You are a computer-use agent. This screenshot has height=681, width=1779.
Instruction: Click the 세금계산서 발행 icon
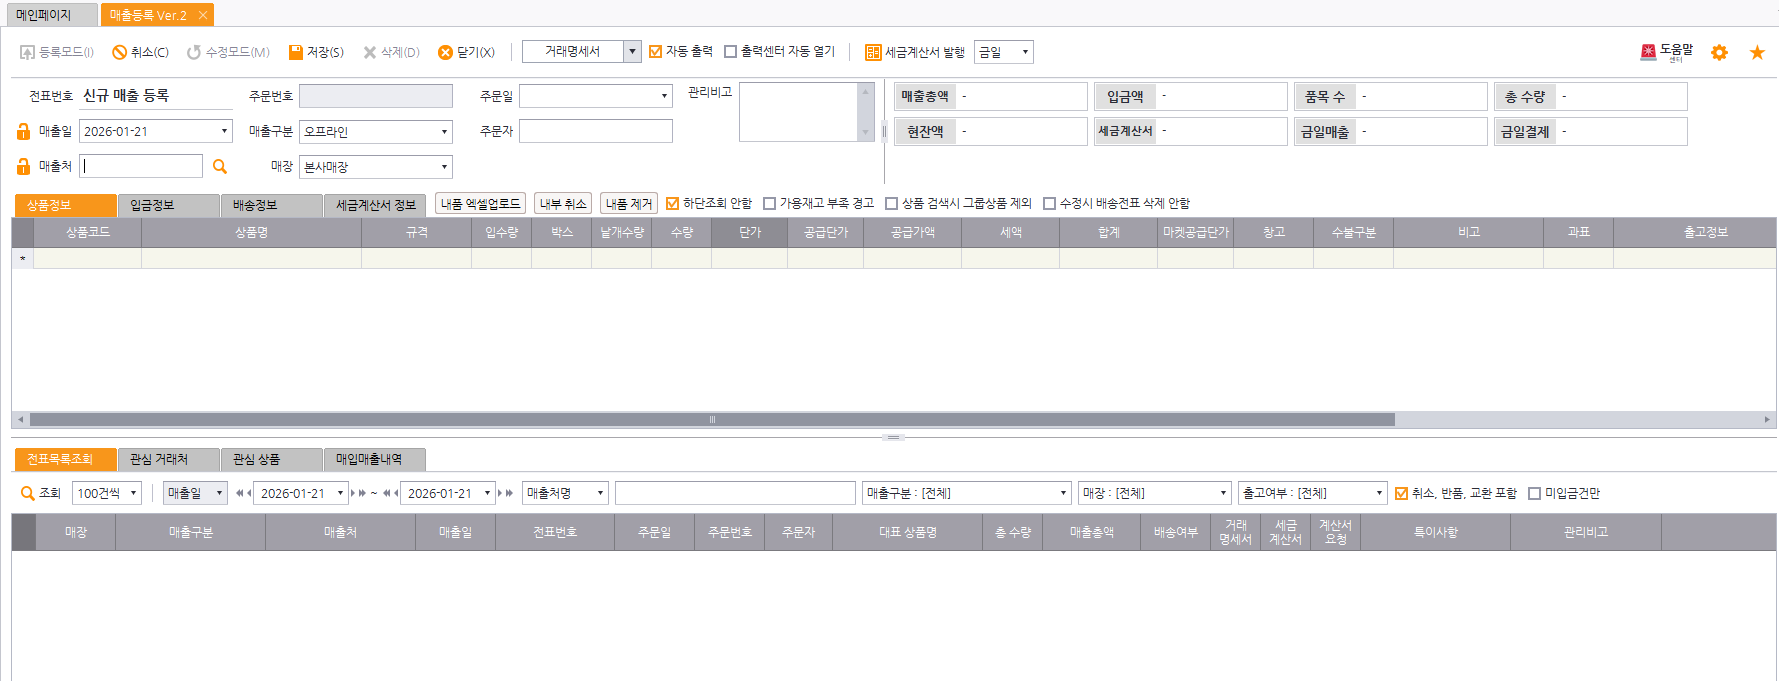coord(873,52)
